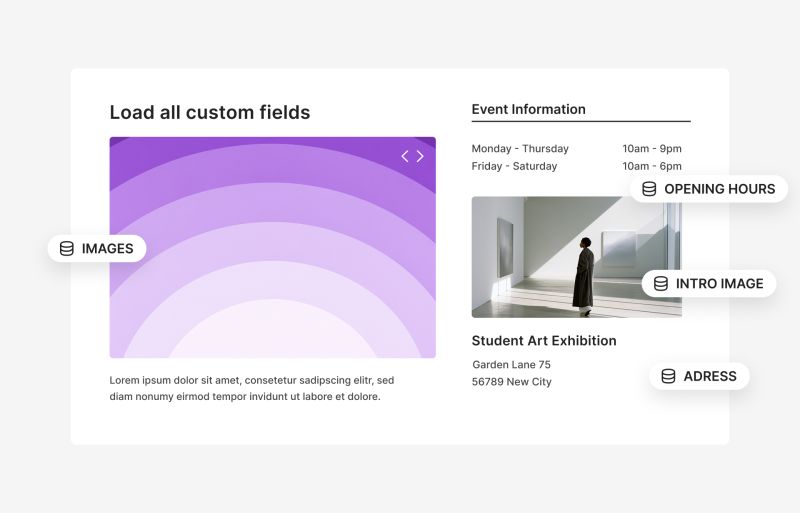Advance the slider with the right arrow
The height and width of the screenshot is (513, 800).
[420, 156]
